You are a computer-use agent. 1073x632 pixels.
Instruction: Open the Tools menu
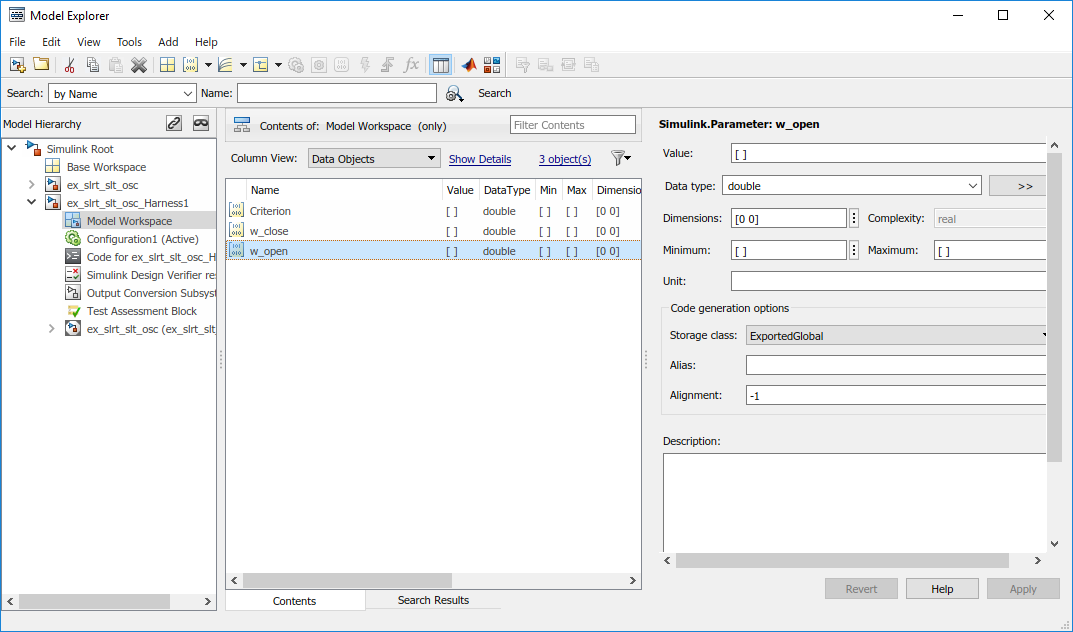click(x=129, y=42)
